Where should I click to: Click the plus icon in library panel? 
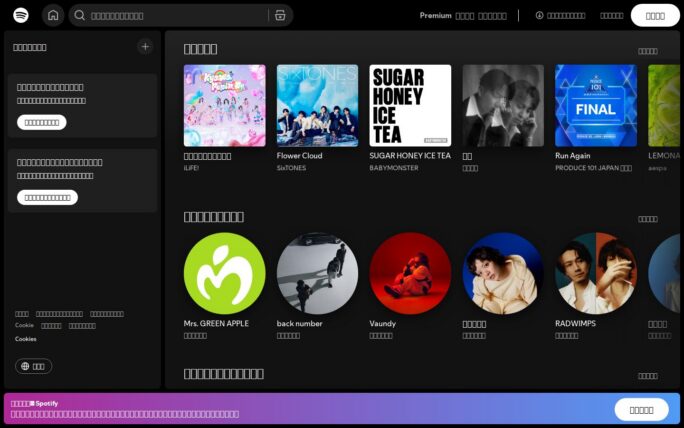(x=145, y=47)
